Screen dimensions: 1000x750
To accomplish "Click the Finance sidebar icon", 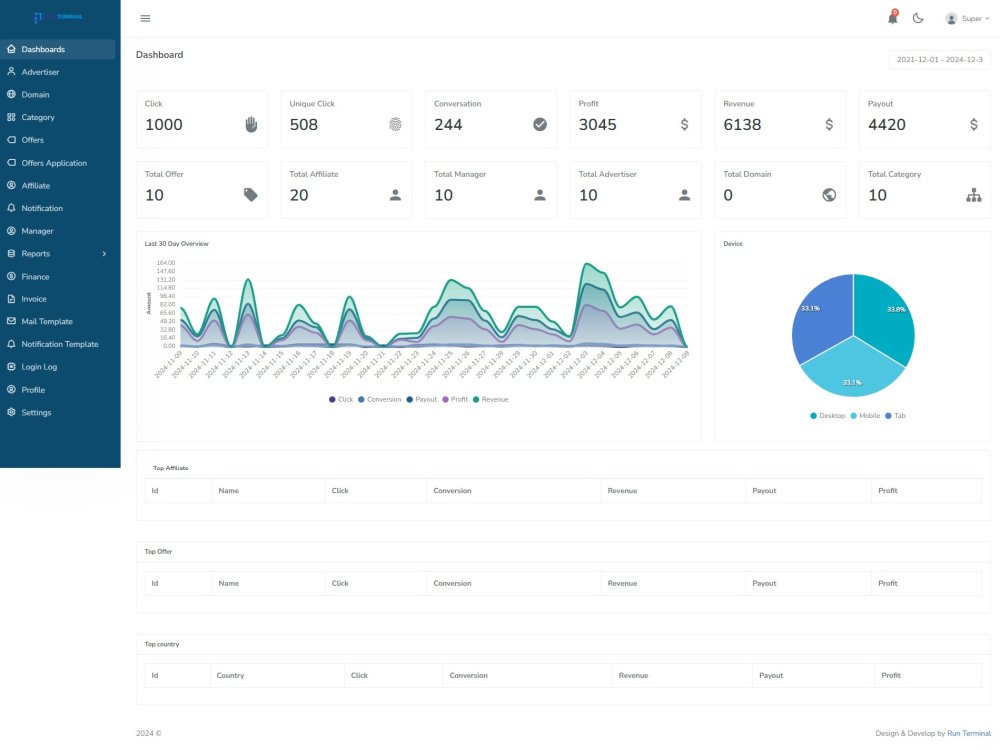I will point(11,276).
